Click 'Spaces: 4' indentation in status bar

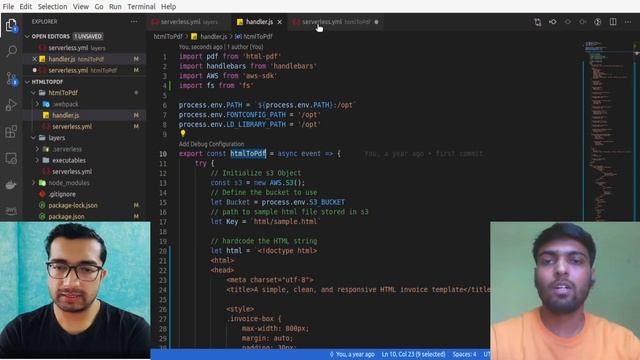point(464,354)
